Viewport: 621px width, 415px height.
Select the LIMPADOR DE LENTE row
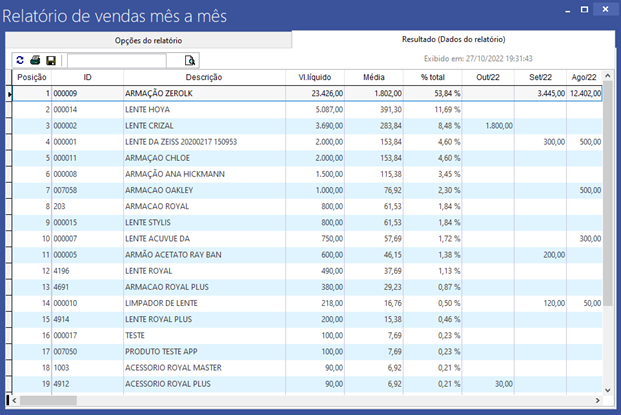204,303
